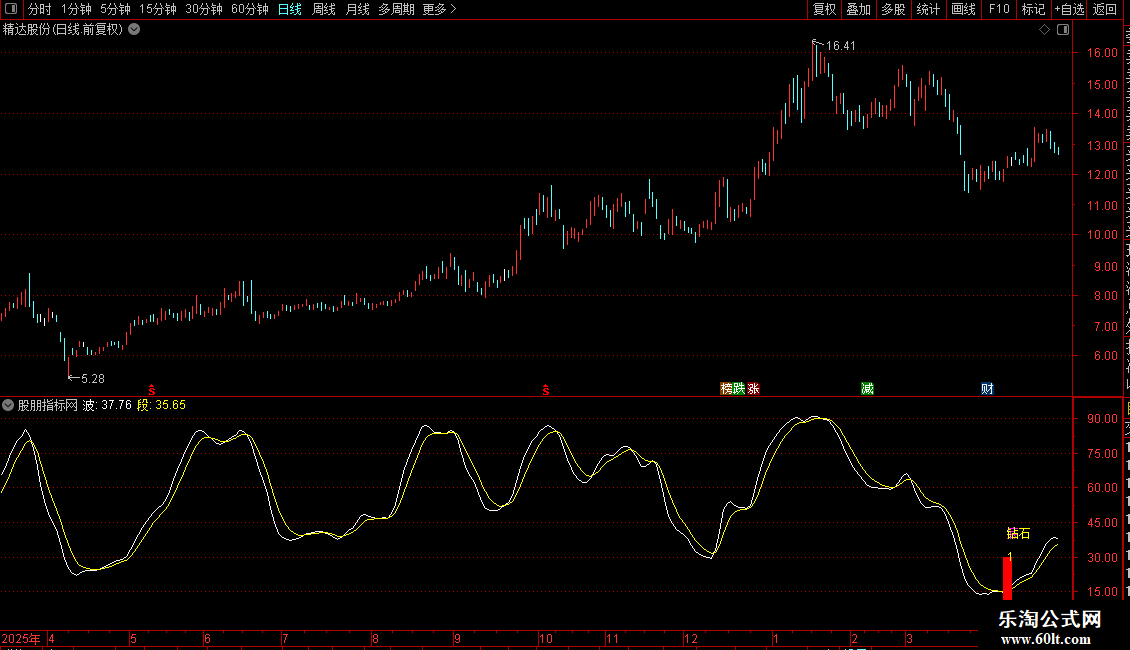
Task: Toggle the right info panel icon
Action: [x=1063, y=30]
